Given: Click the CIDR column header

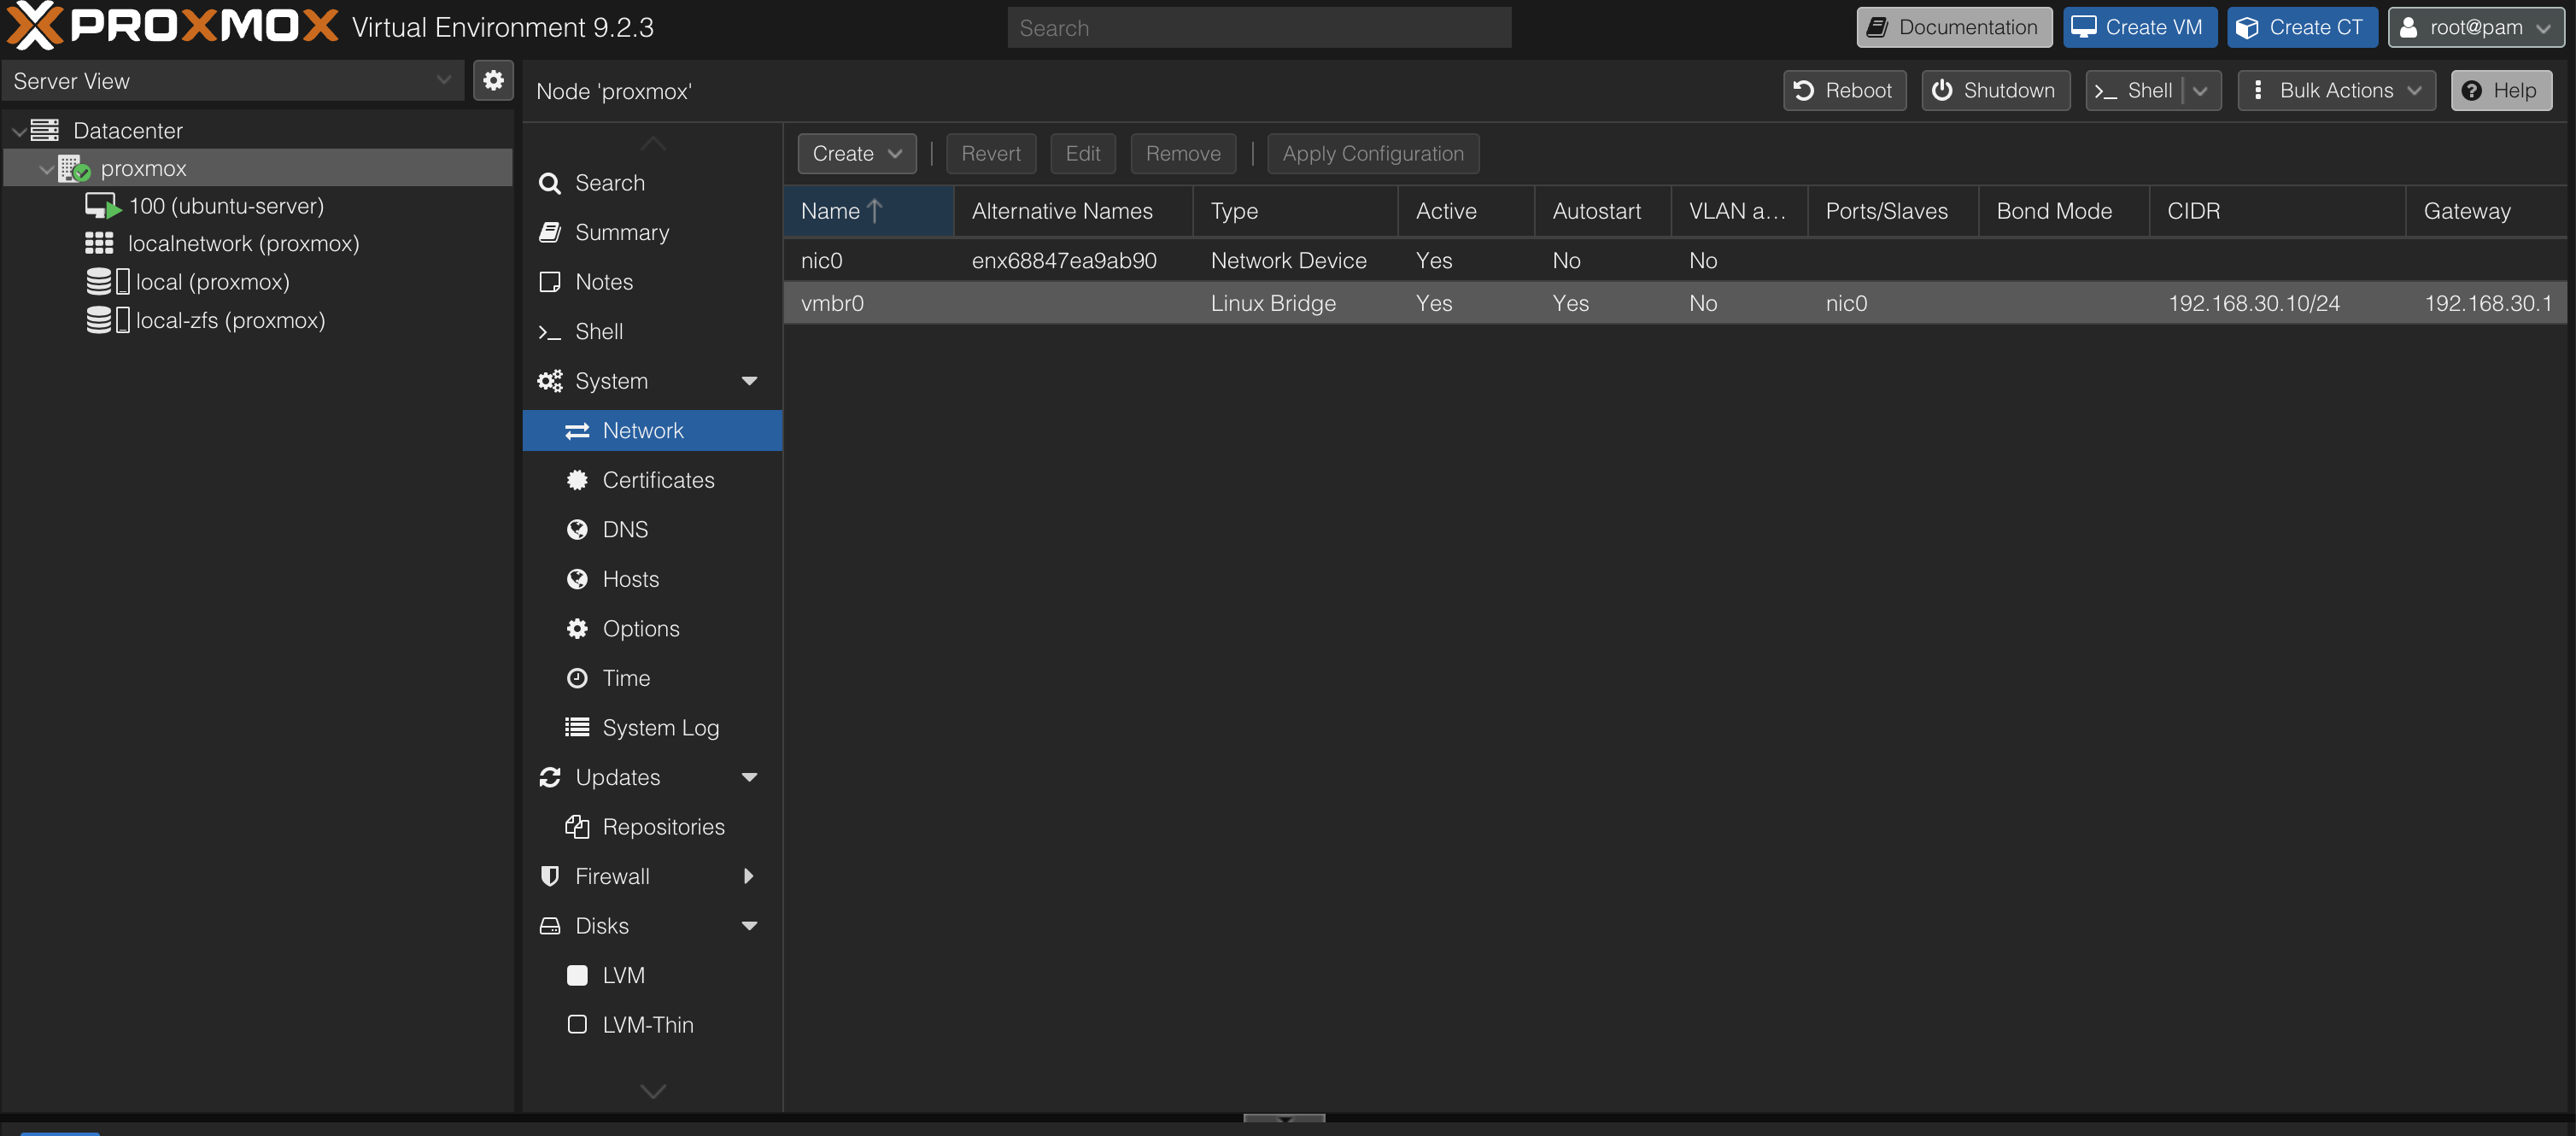Looking at the screenshot, I should pyautogui.click(x=2277, y=211).
